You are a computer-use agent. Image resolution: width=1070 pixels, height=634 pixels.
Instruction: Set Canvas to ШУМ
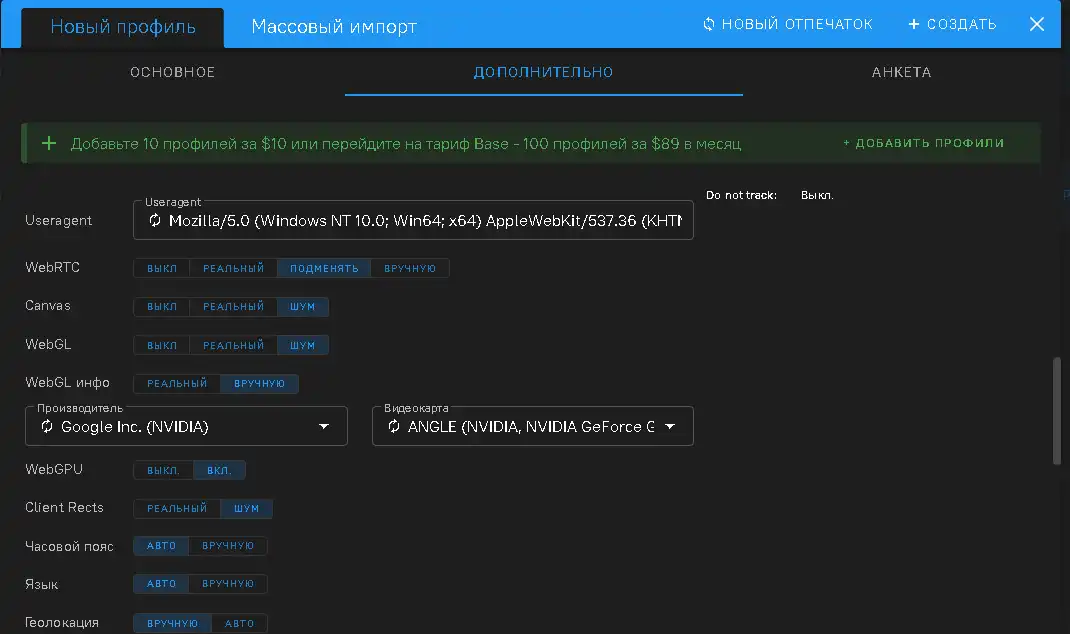click(302, 306)
